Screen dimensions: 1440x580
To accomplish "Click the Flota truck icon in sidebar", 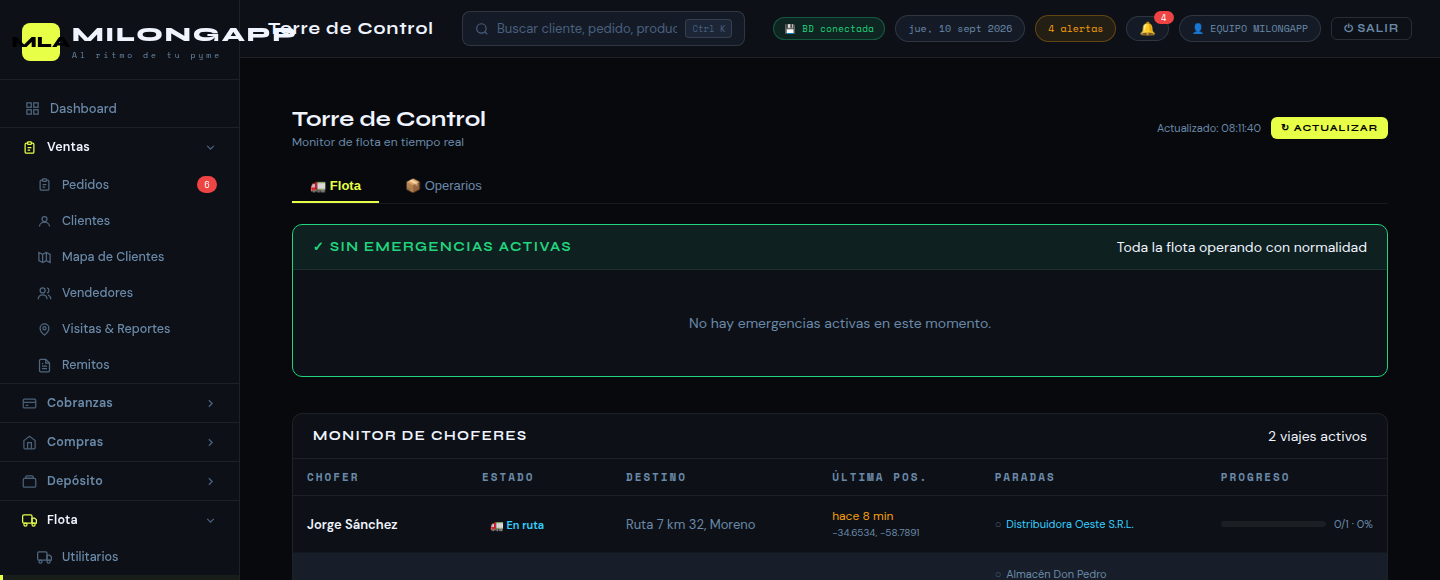I will (30, 520).
